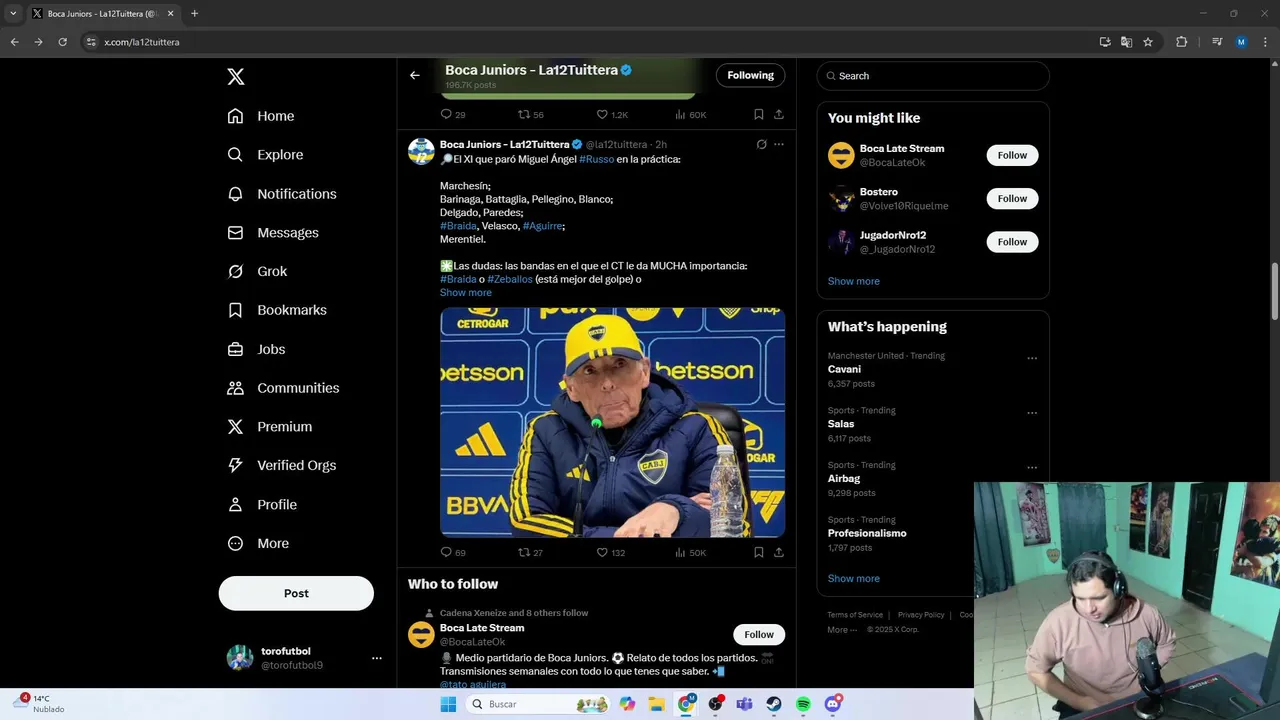Open Messages in sidebar
Viewport: 1280px width, 720px height.
[x=273, y=233]
